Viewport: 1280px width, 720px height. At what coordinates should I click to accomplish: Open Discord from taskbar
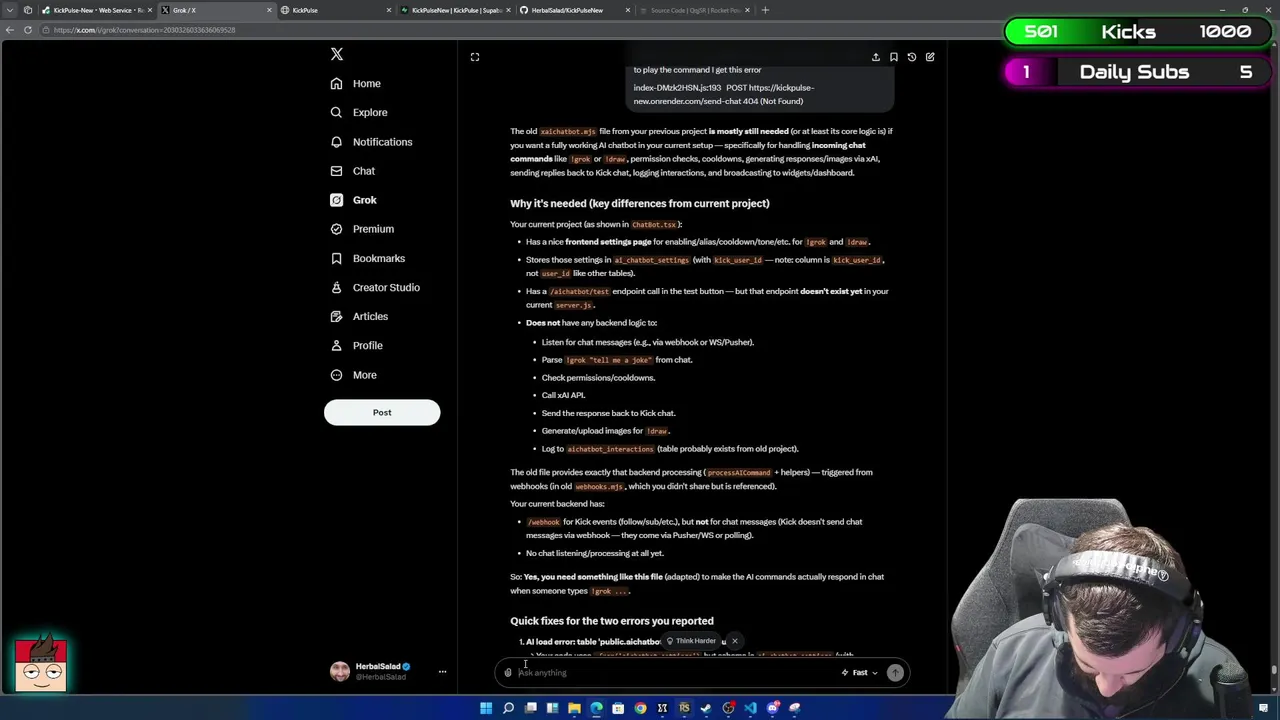coord(772,708)
